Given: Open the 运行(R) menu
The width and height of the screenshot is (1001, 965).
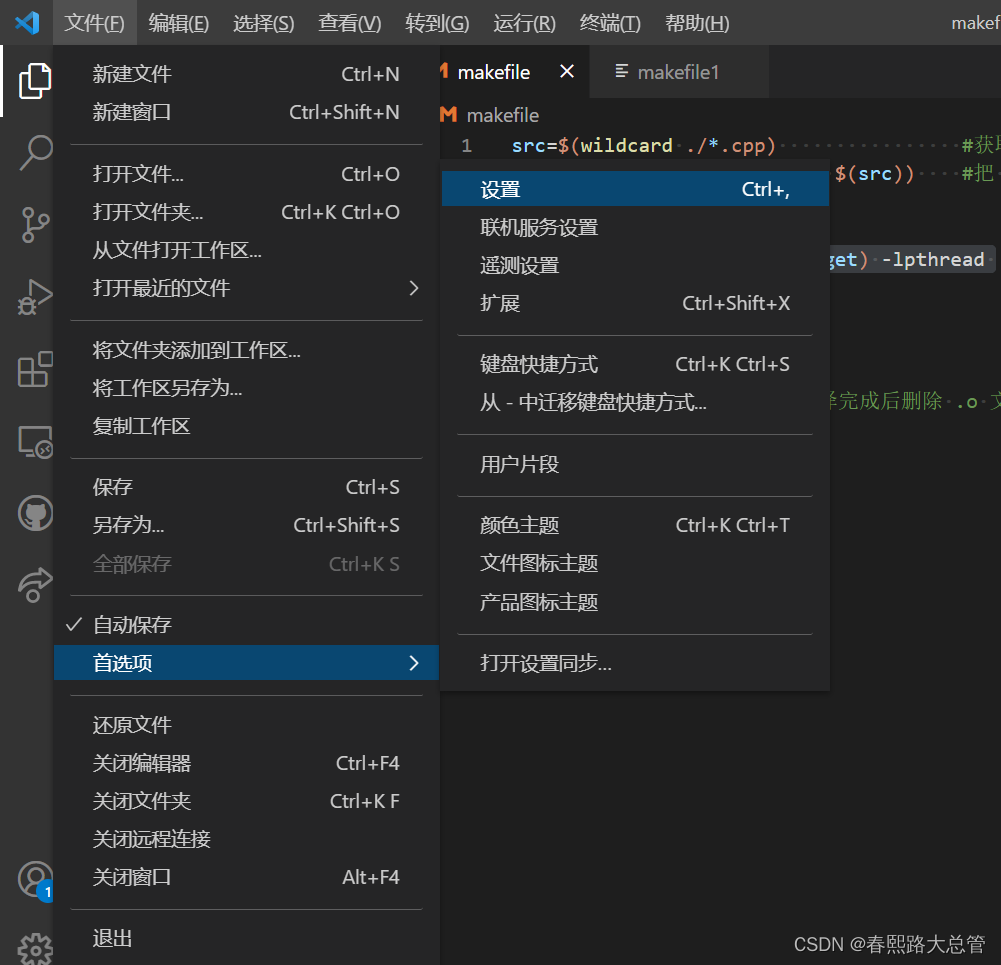Looking at the screenshot, I should tap(525, 23).
